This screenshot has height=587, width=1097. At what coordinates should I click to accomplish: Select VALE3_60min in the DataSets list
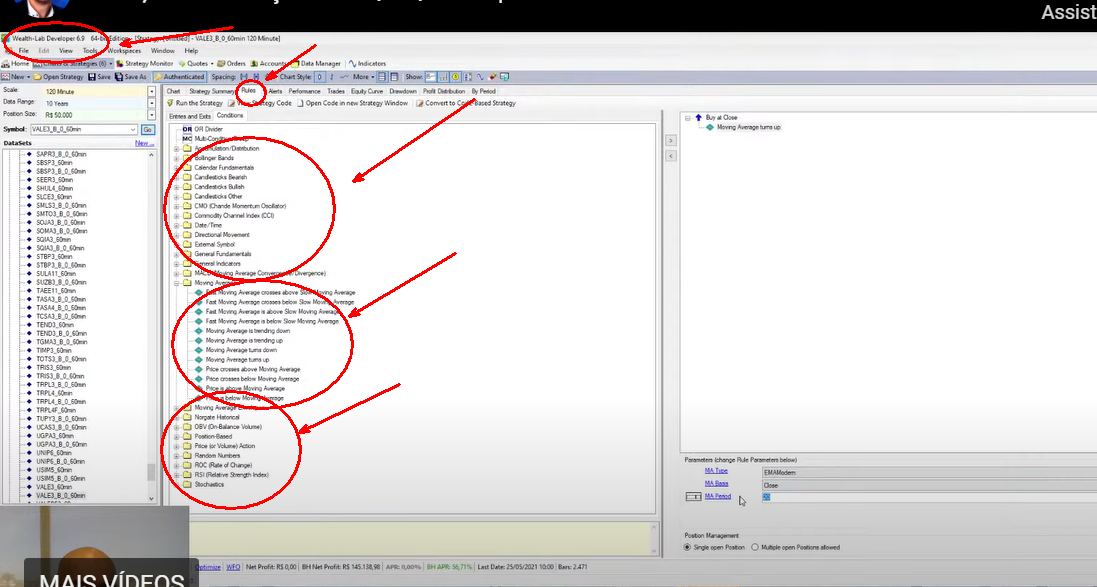pyautogui.click(x=54, y=487)
